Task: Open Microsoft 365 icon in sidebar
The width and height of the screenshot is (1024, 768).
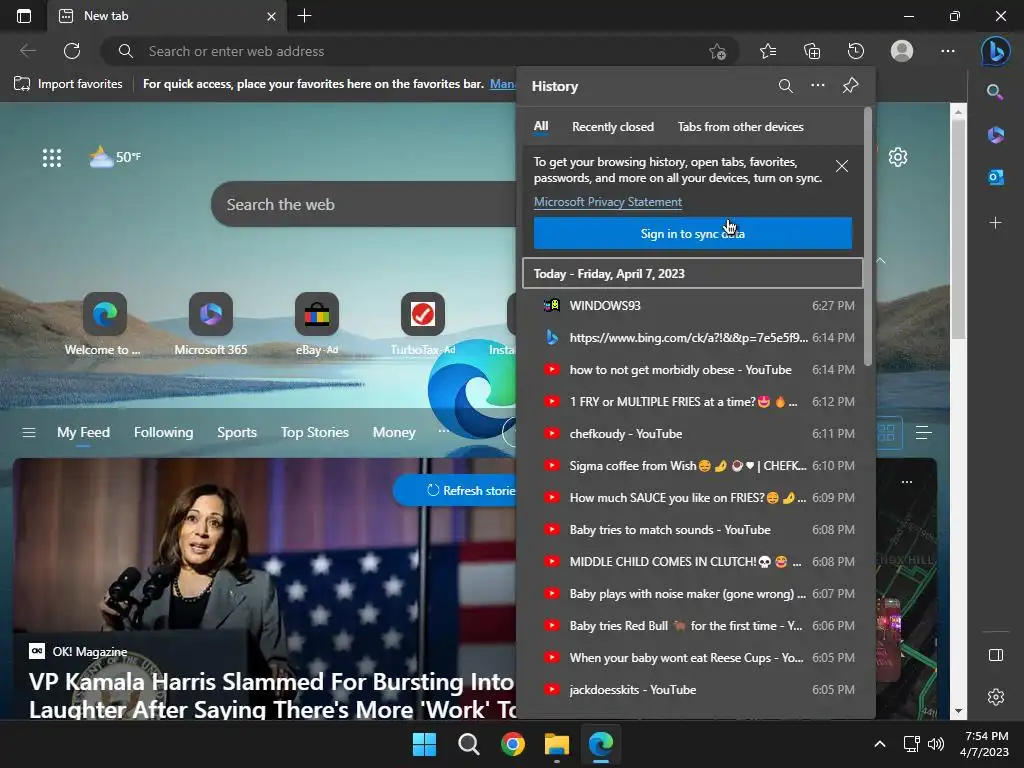Action: pos(995,135)
